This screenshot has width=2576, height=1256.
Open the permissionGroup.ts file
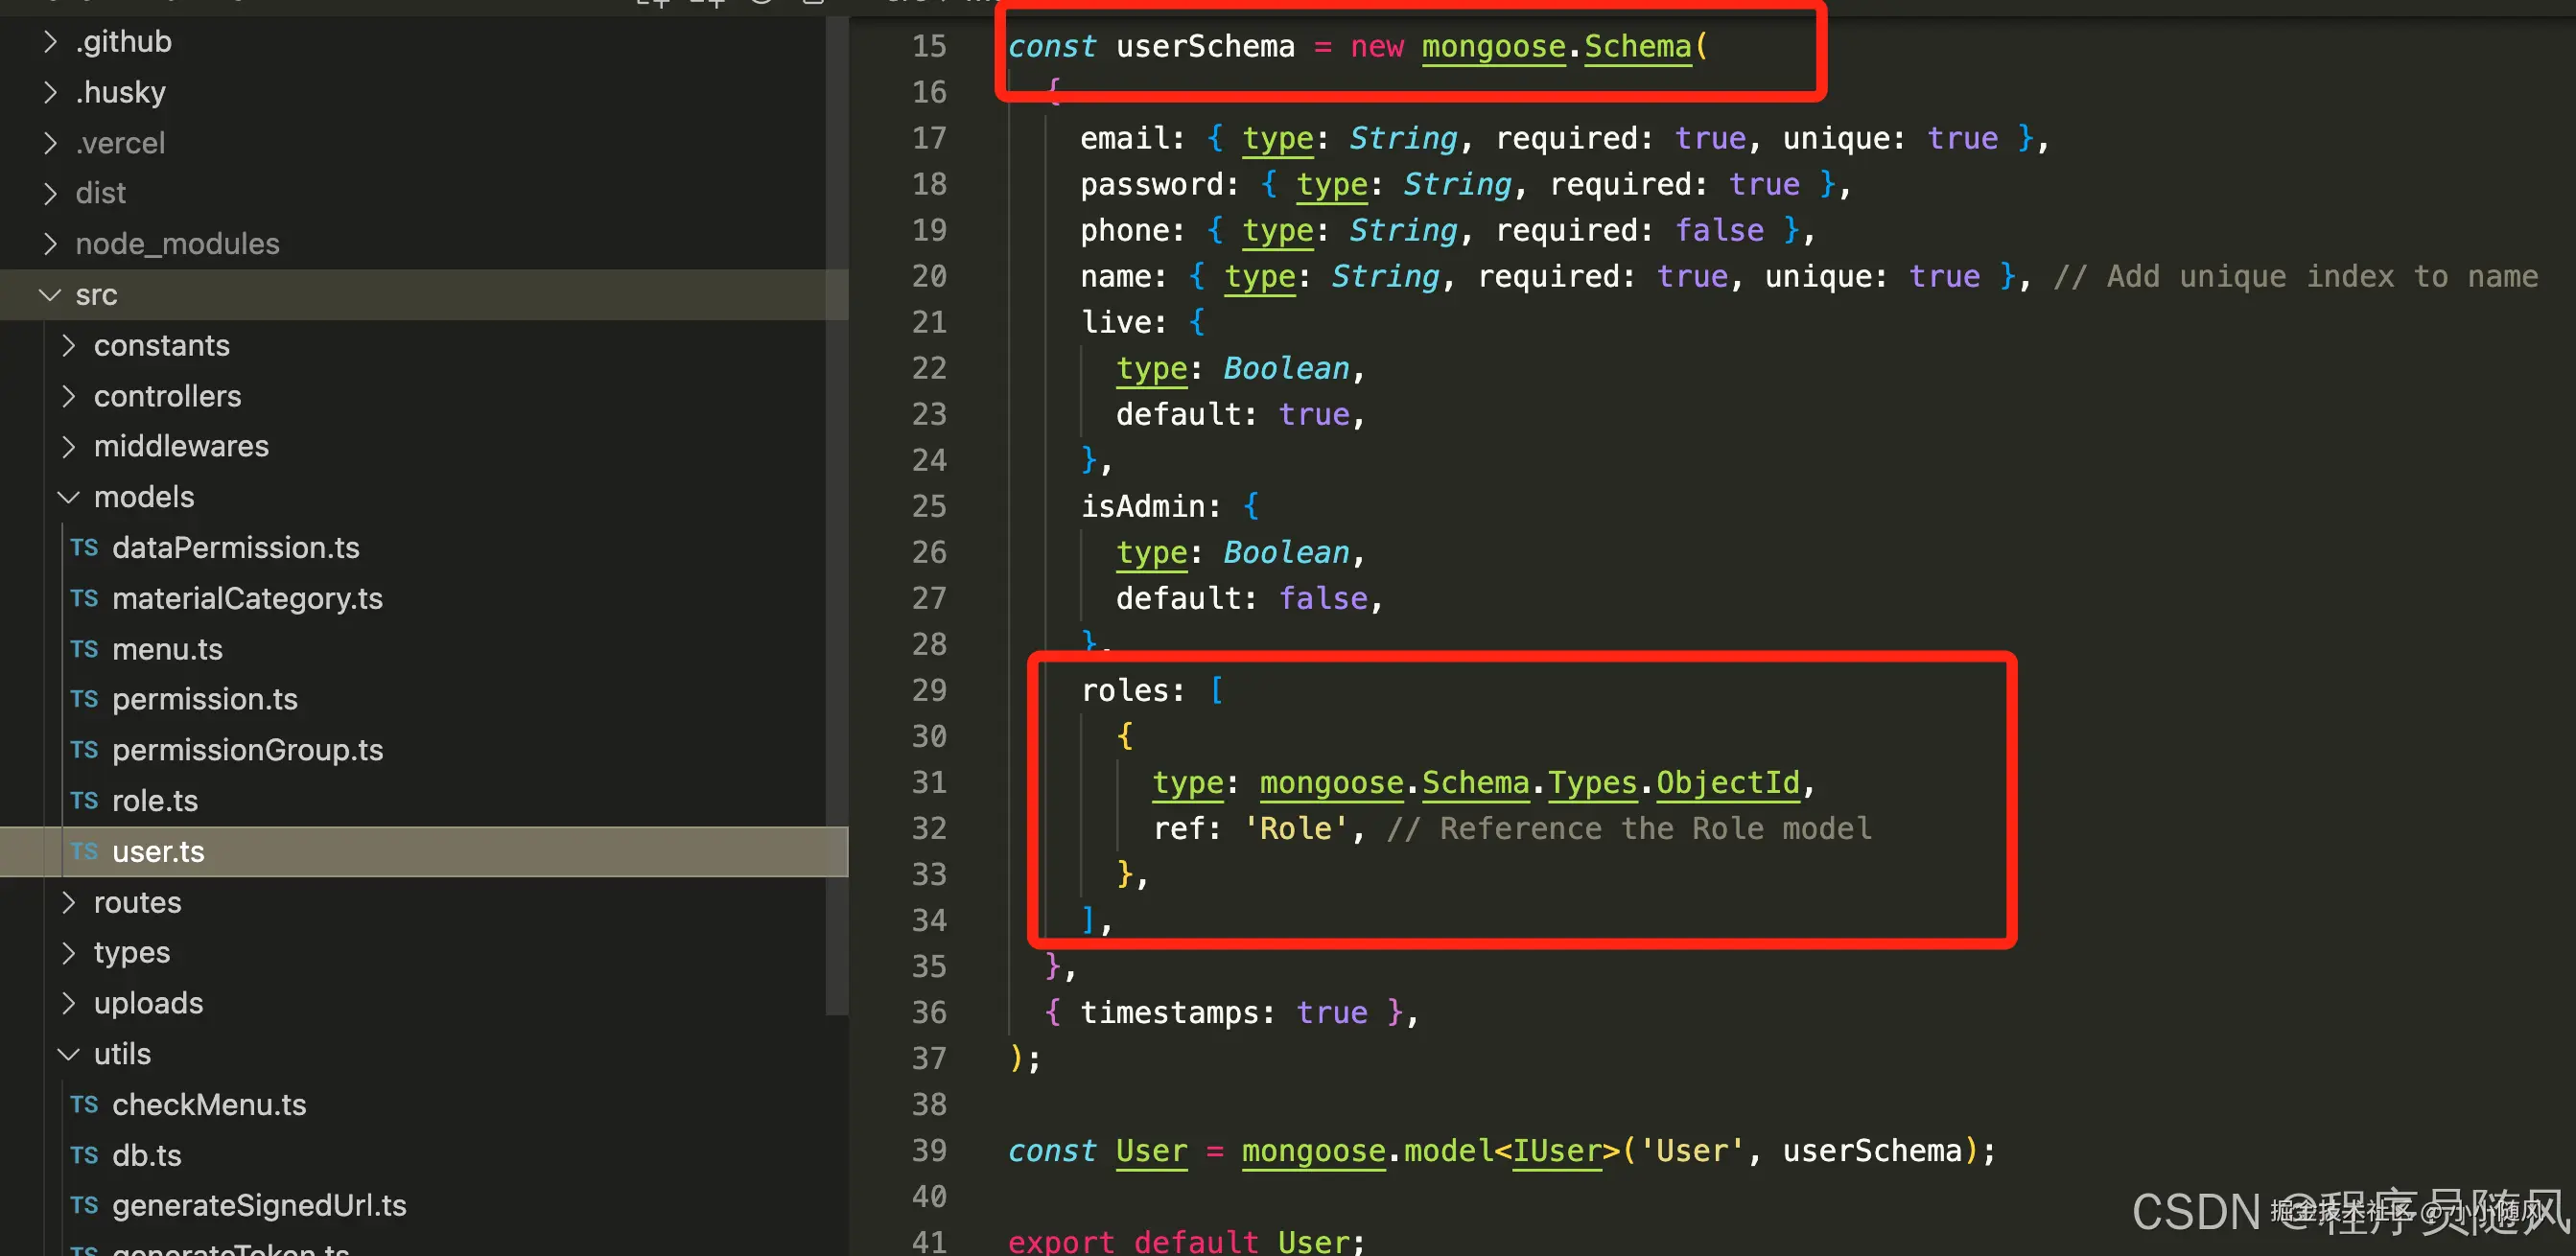point(247,750)
